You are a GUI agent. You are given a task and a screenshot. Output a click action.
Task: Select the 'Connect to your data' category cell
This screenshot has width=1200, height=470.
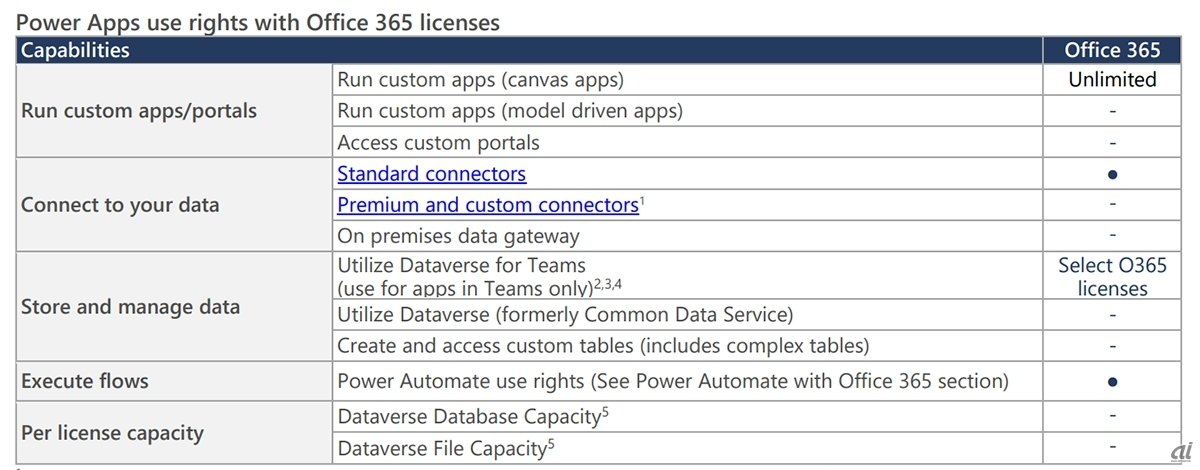[120, 205]
